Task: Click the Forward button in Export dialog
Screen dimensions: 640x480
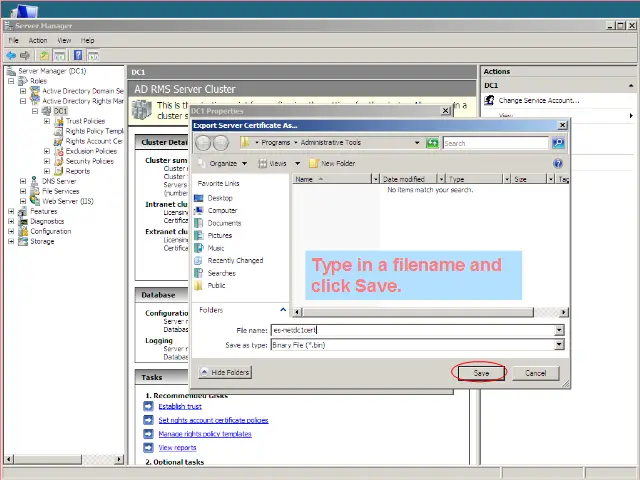Action: click(221, 143)
